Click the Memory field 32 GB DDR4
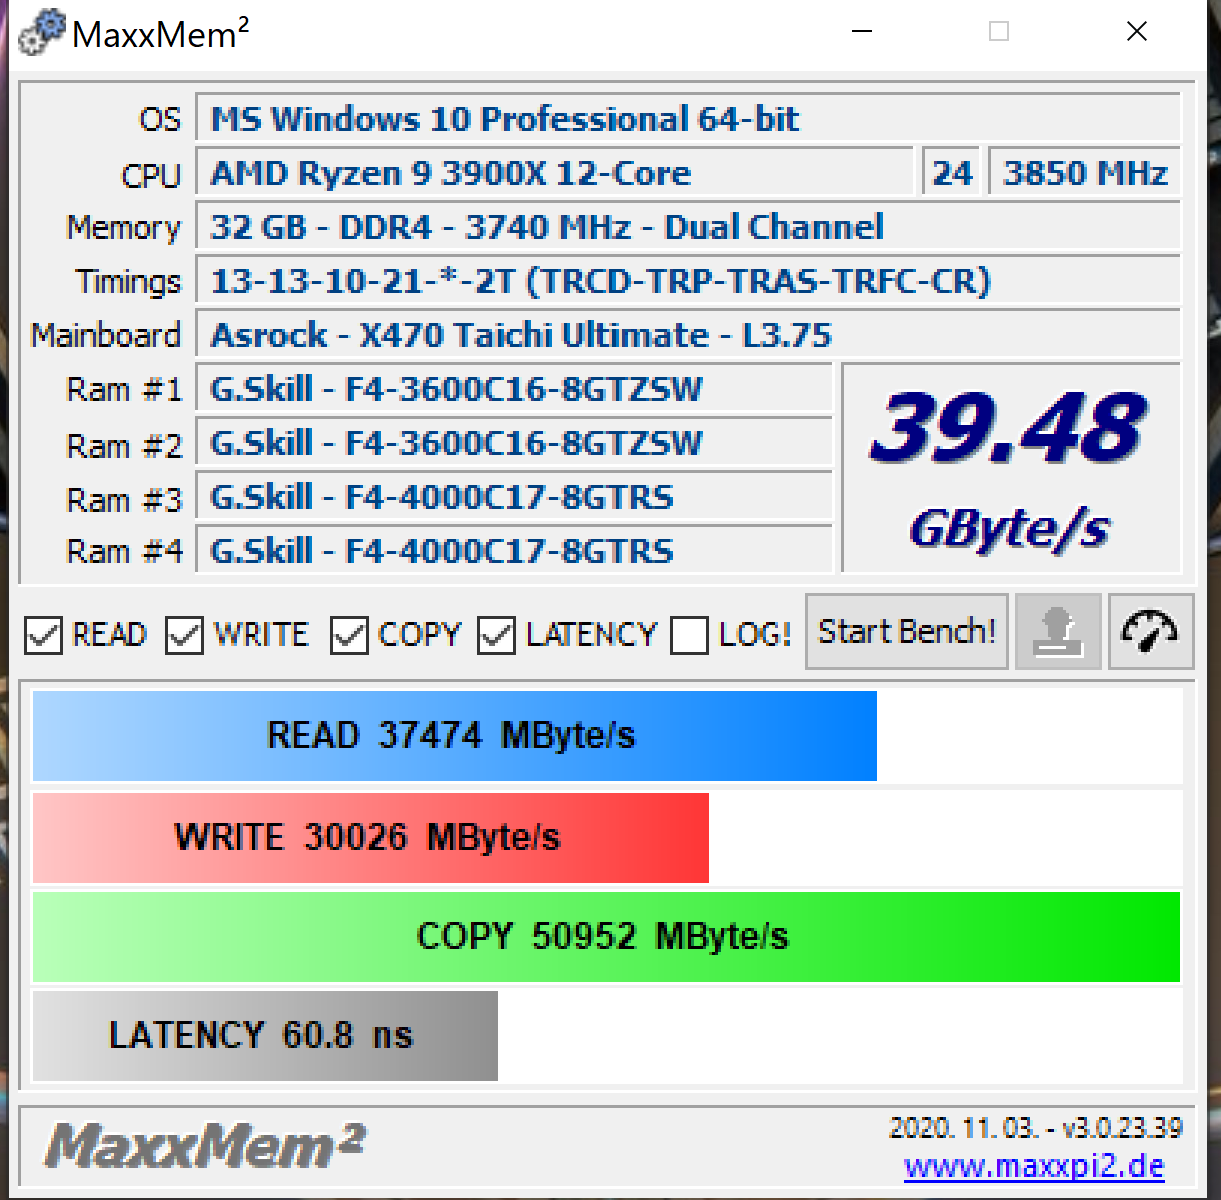The image size is (1221, 1200). click(x=688, y=227)
